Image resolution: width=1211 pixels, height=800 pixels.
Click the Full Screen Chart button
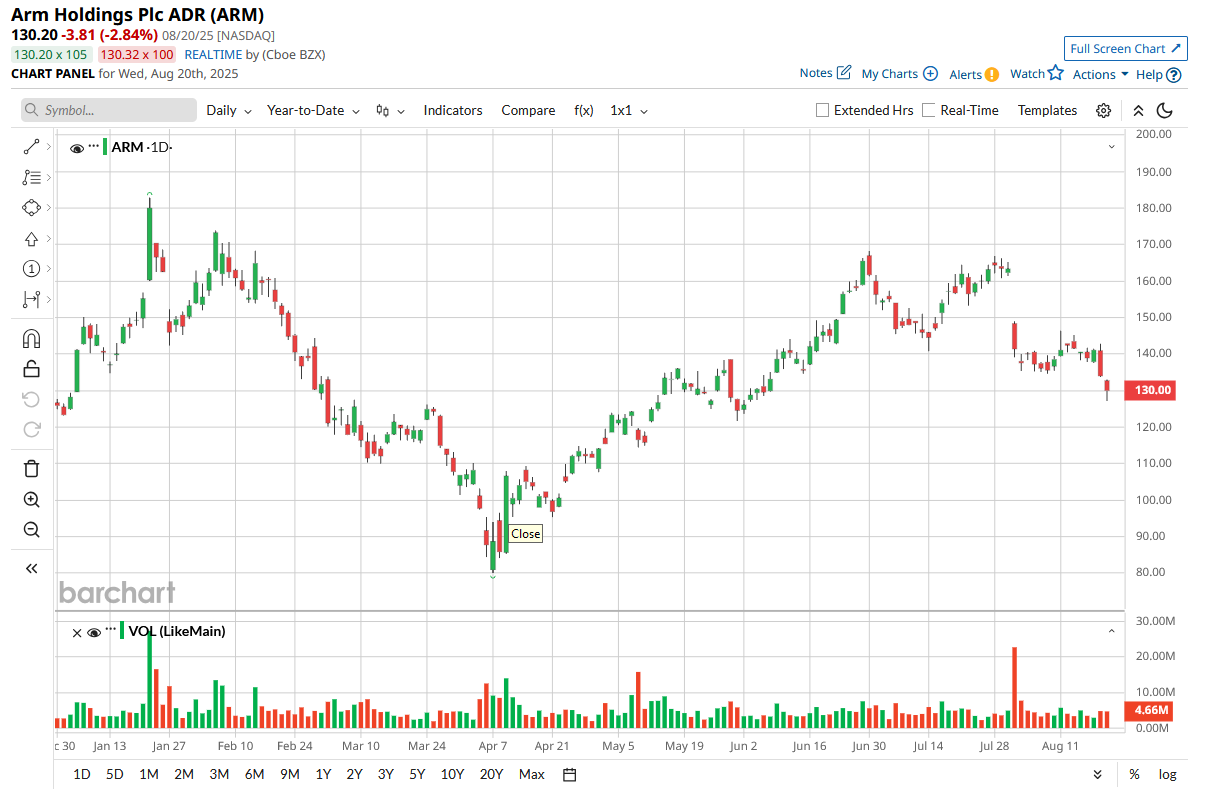(1126, 49)
